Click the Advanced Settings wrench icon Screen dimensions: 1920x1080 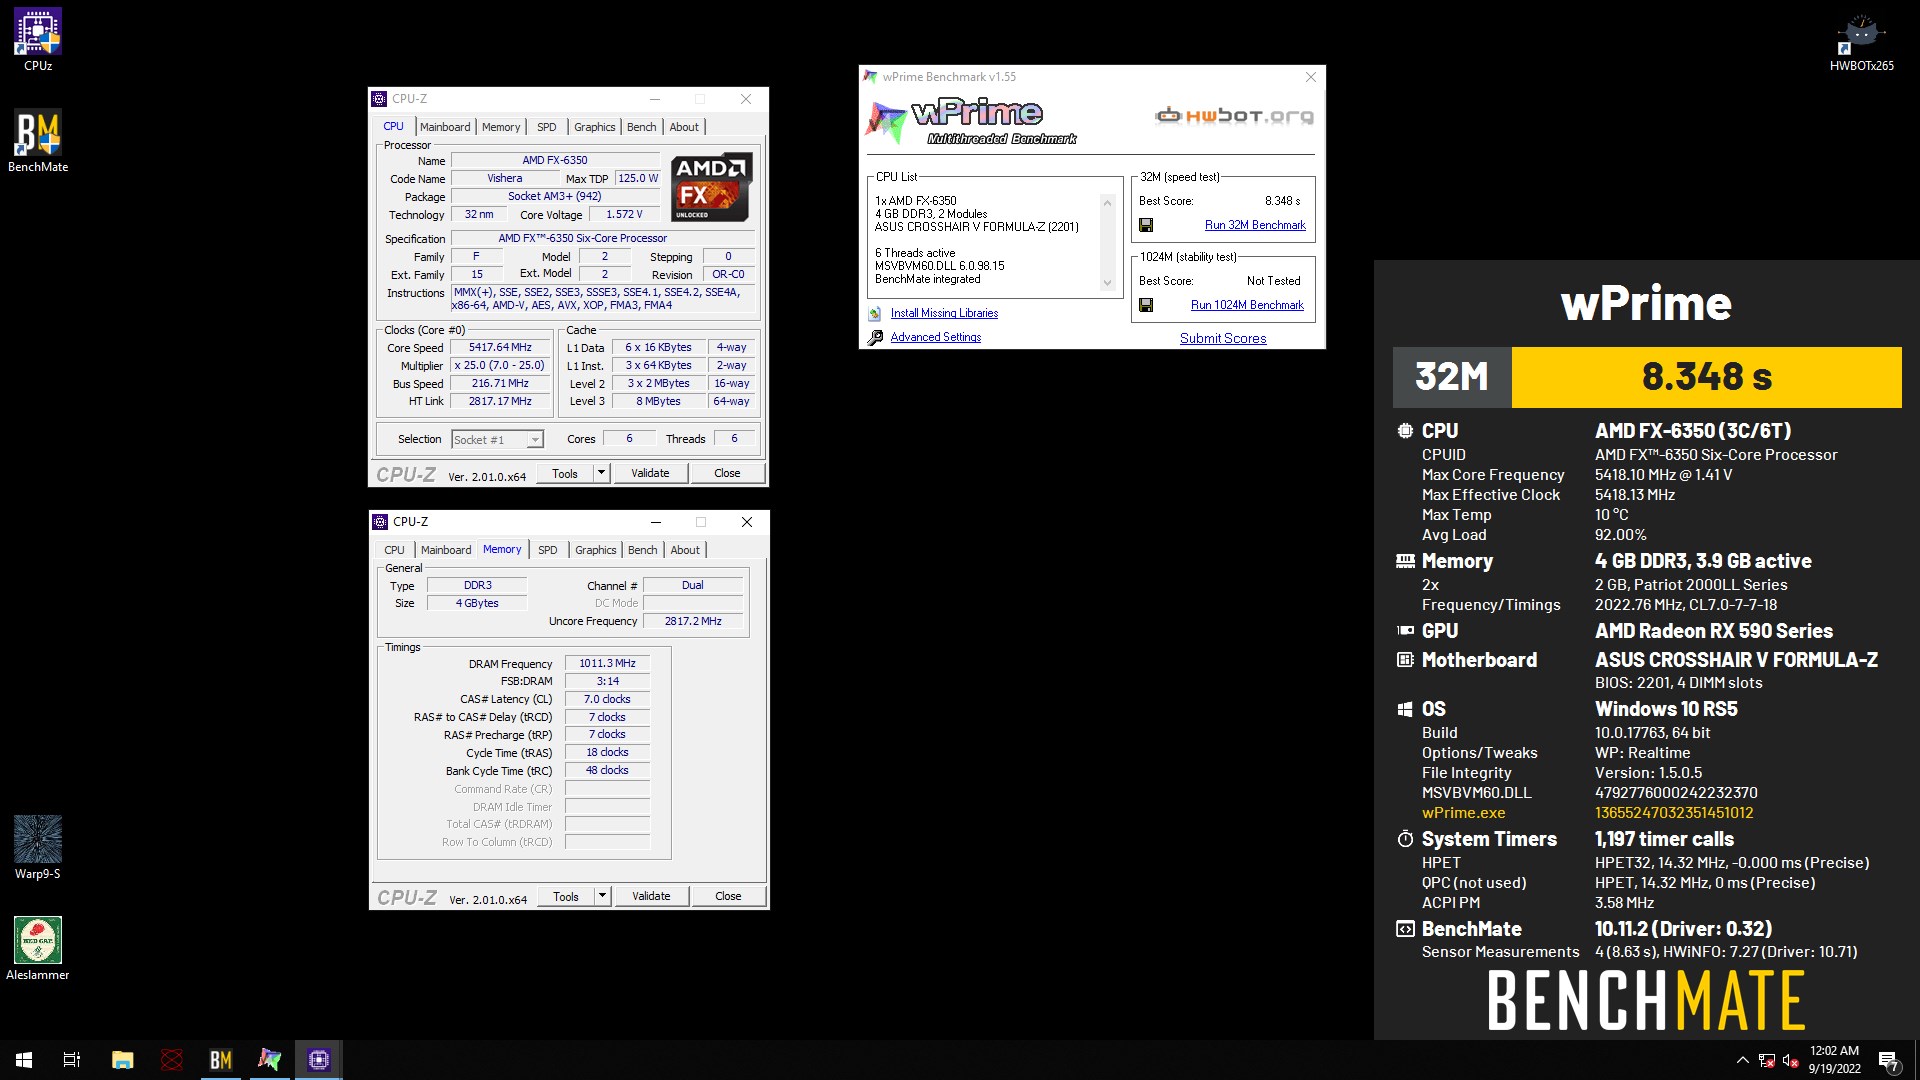[x=875, y=337]
